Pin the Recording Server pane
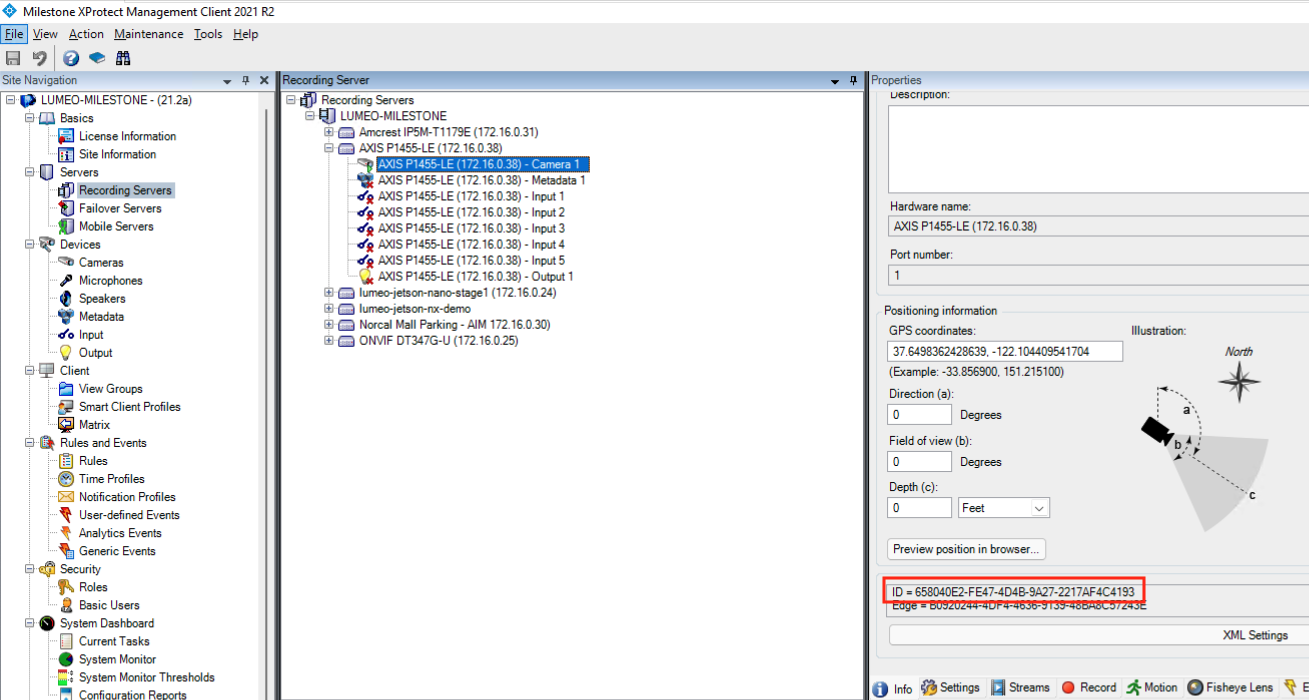This screenshot has width=1309, height=700. (853, 80)
